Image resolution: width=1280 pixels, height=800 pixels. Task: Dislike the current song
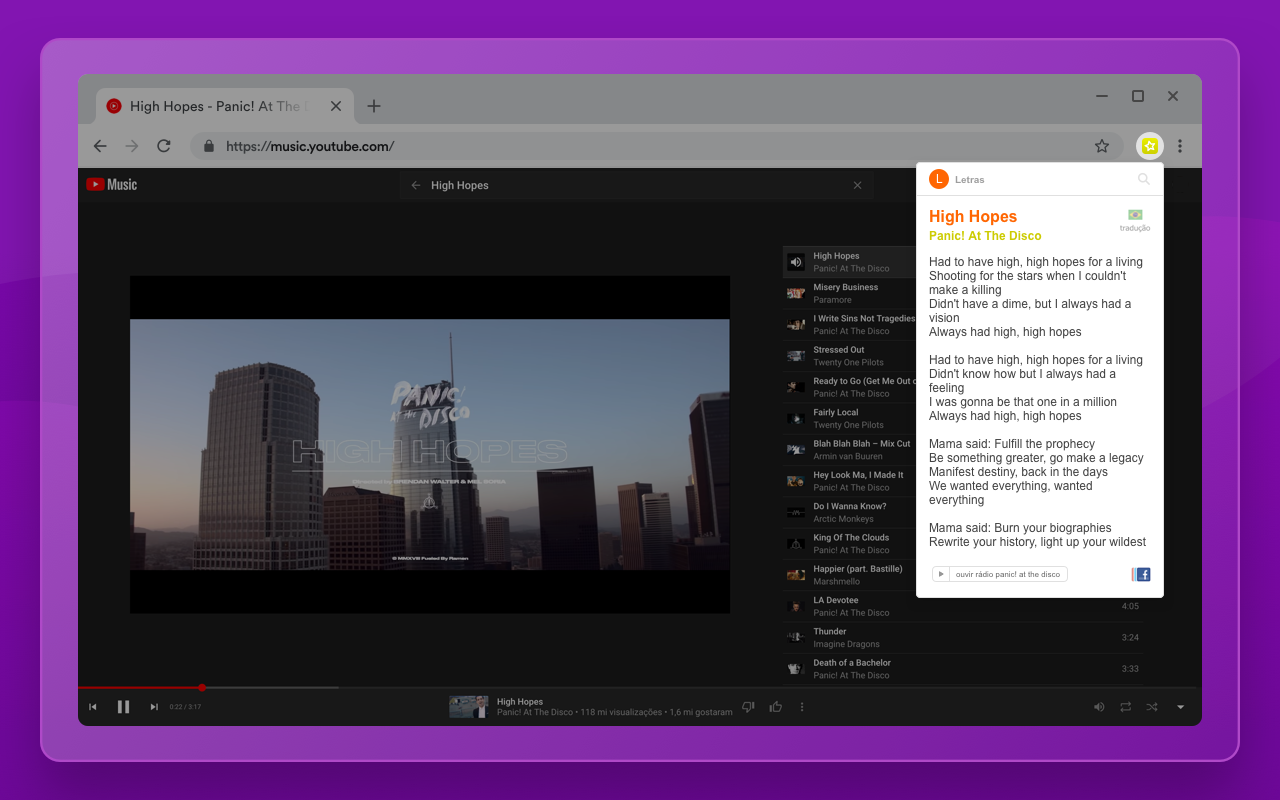tap(748, 707)
